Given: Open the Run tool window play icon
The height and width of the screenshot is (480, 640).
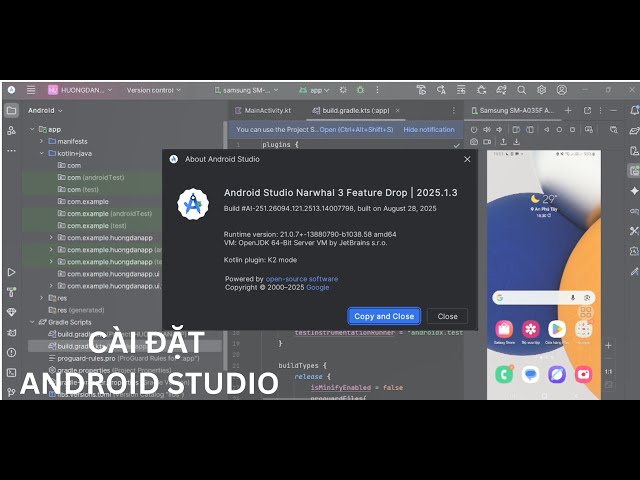Looking at the screenshot, I should [x=11, y=272].
